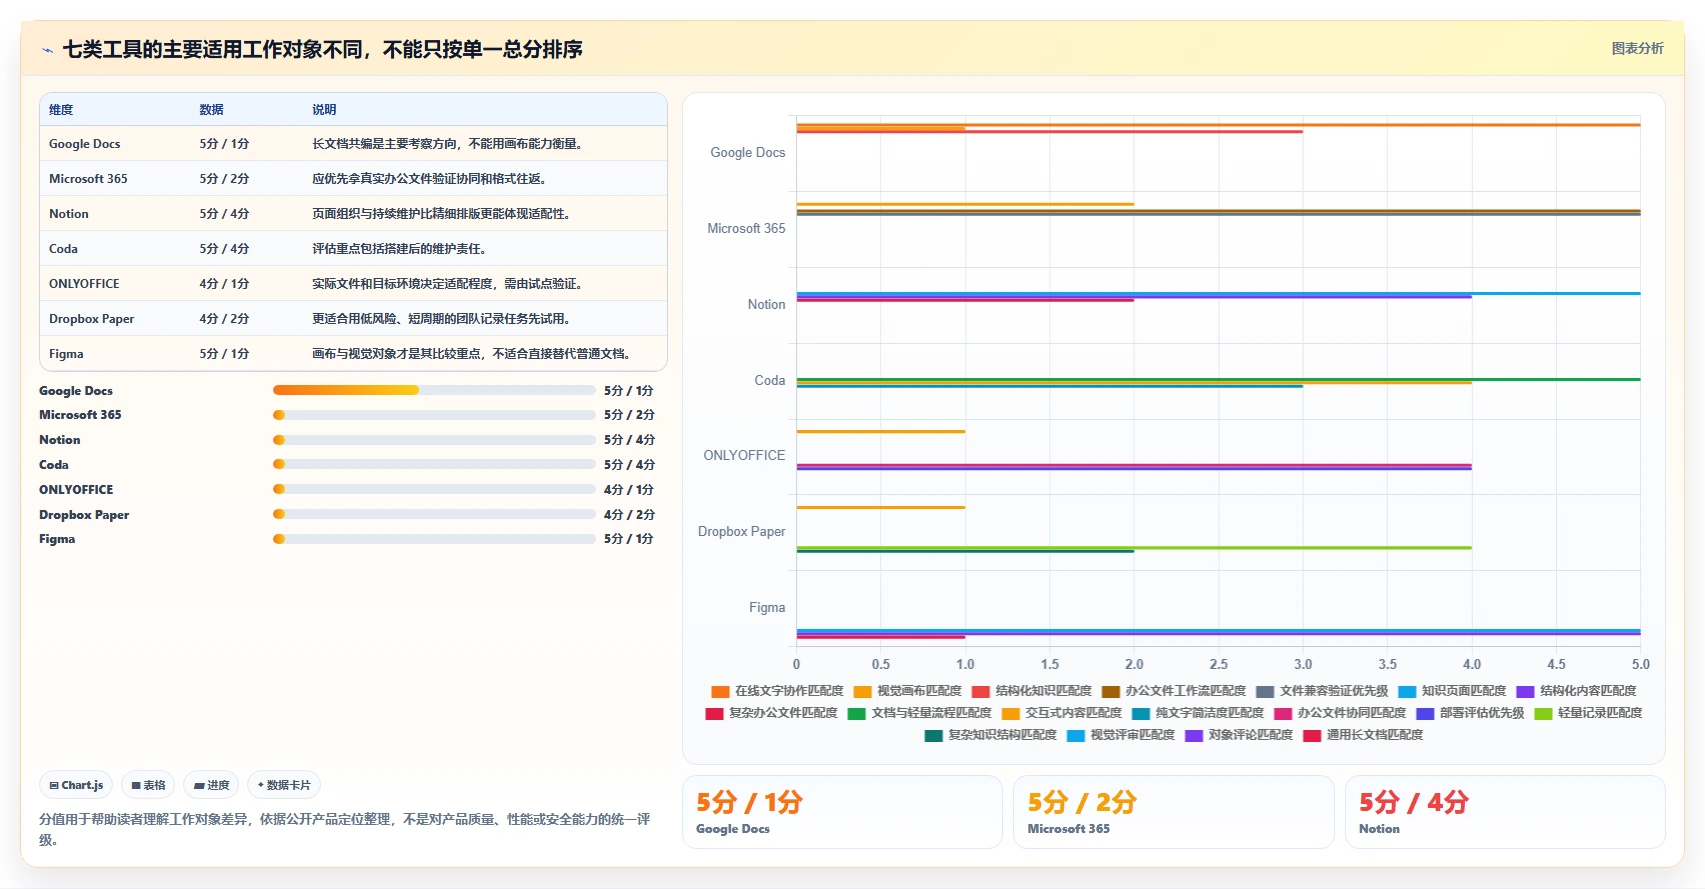Select the Google Docs table row name
This screenshot has width=1705, height=889.
(x=84, y=144)
